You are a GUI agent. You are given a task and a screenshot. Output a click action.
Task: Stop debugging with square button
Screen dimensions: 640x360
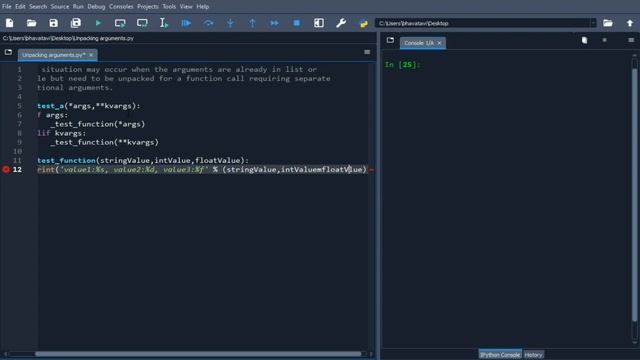[x=297, y=23]
